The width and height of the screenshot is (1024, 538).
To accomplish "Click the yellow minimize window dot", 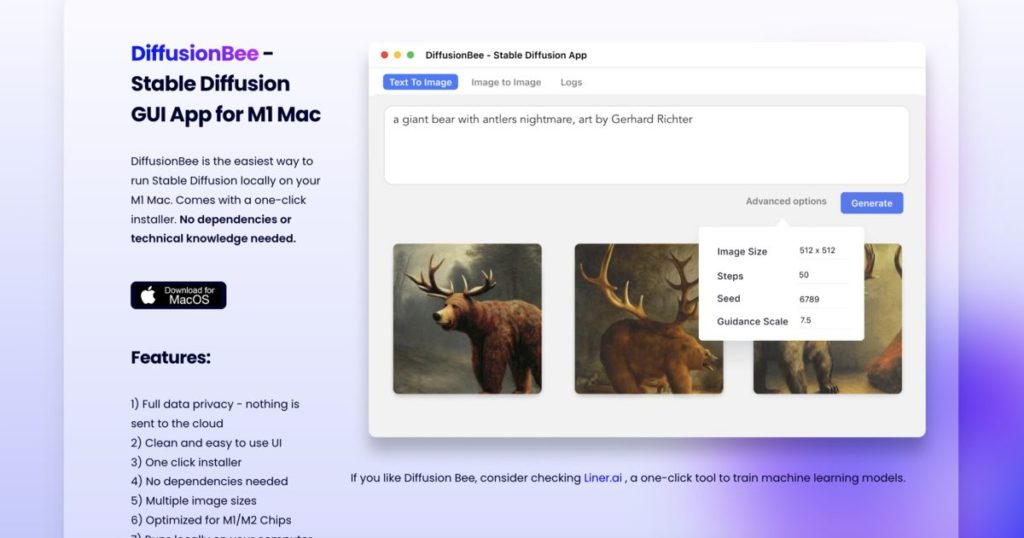I will [x=397, y=55].
